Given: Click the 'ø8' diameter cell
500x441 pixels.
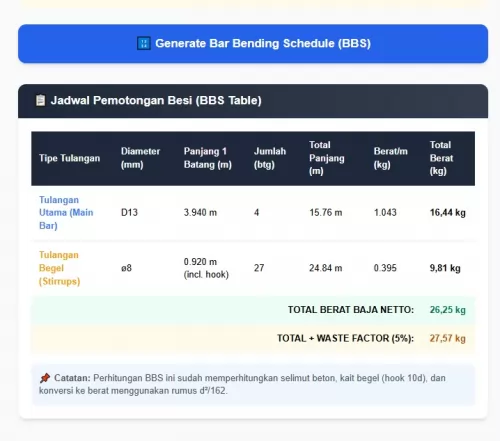Looking at the screenshot, I should (126, 268).
